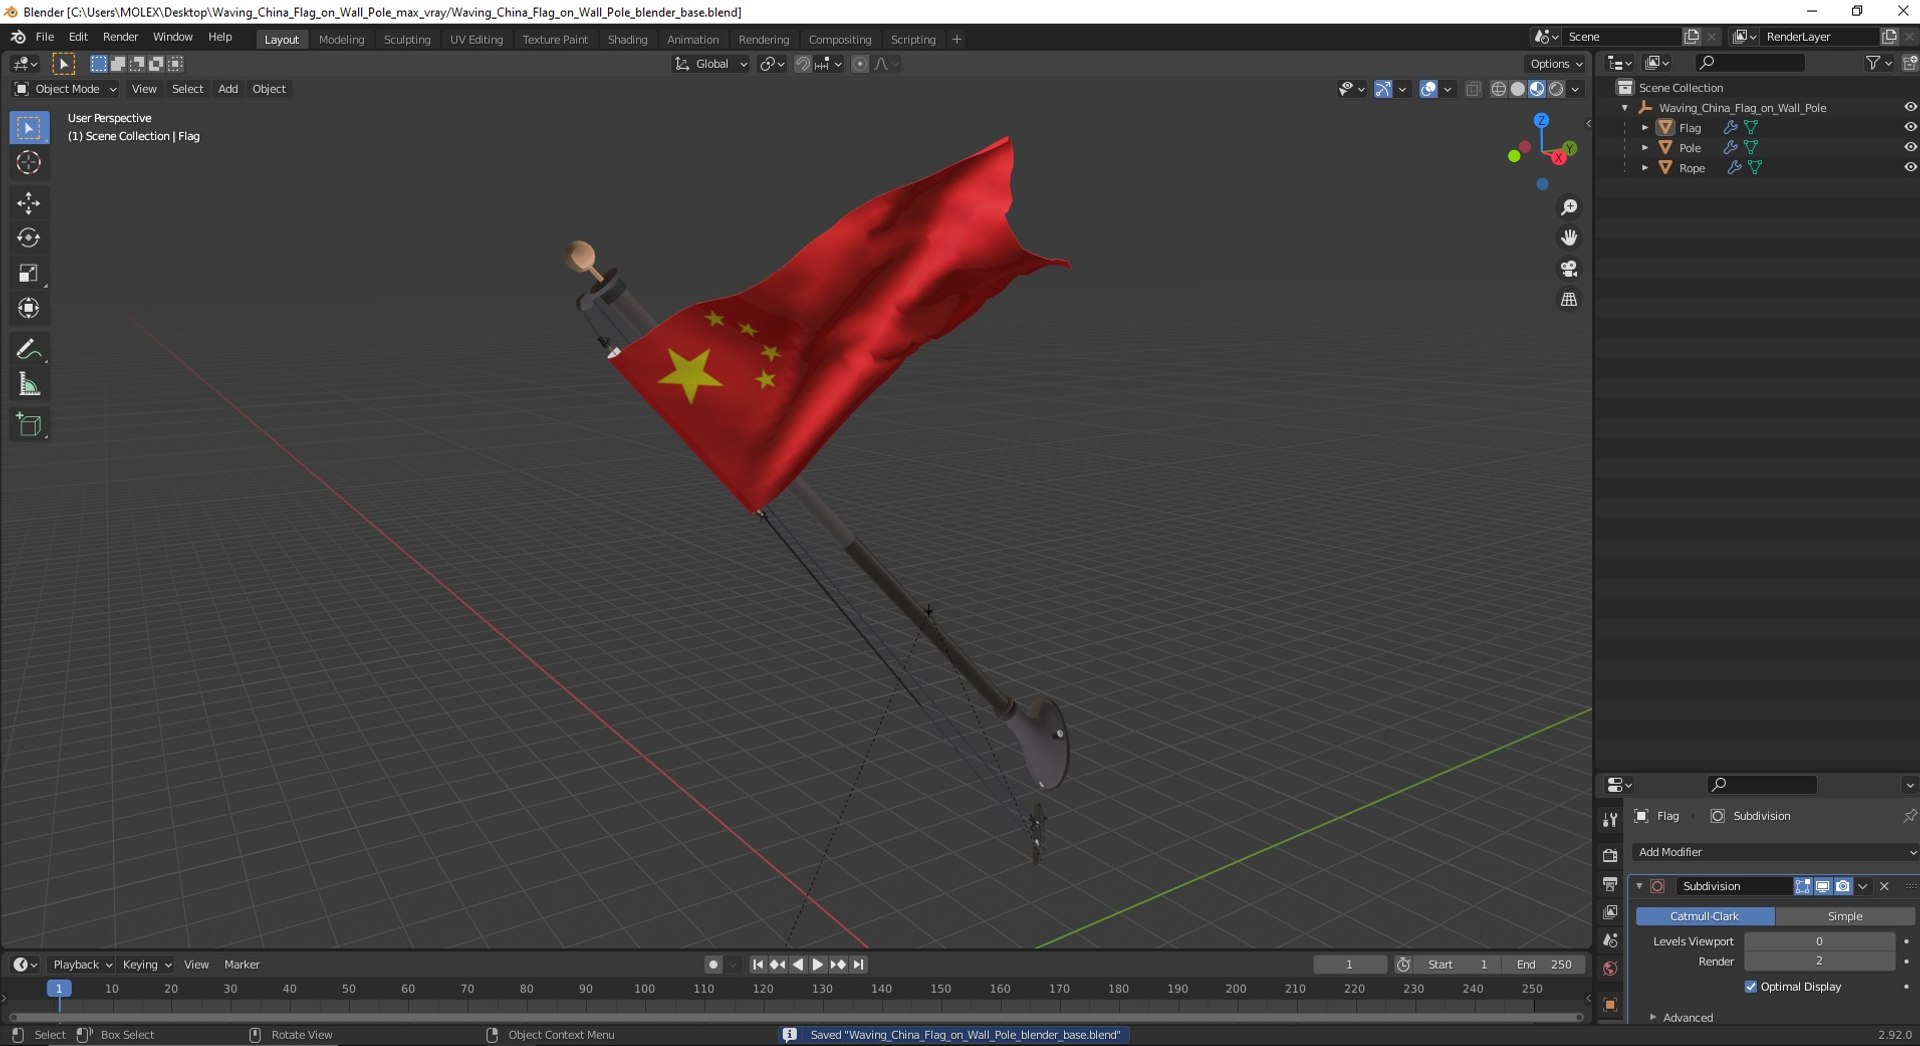This screenshot has height=1046, width=1920.
Task: Select the Add Cube tool
Action: (x=28, y=425)
